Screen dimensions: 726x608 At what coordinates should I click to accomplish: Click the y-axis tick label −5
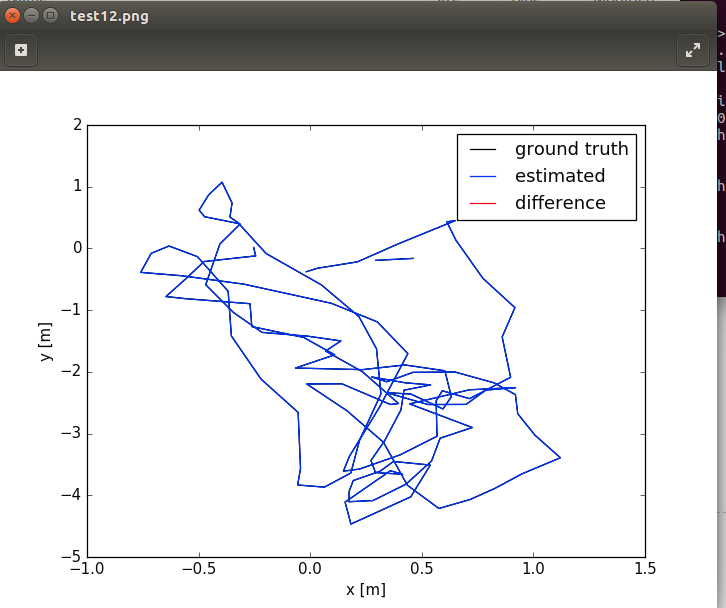point(70,557)
